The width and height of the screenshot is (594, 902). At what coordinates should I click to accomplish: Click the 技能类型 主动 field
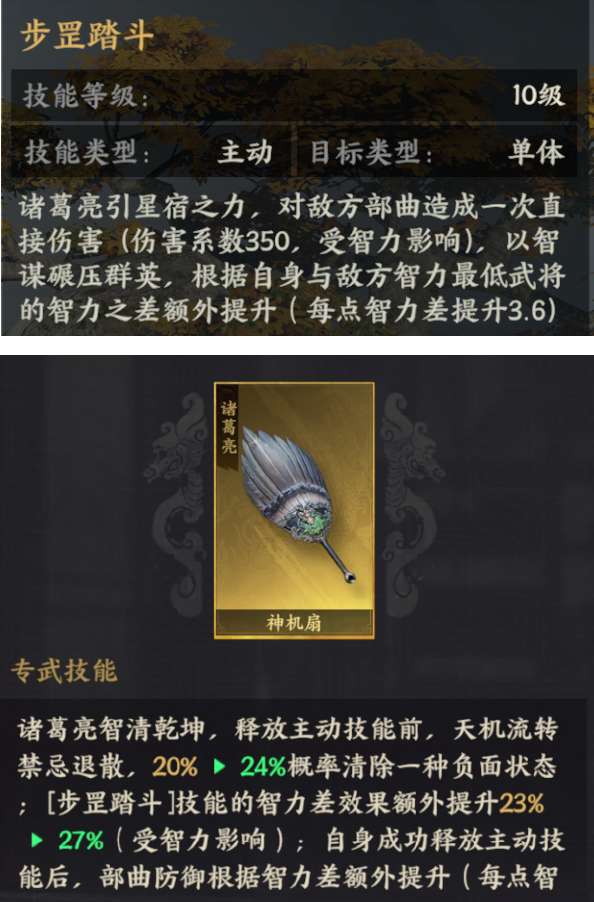point(151,152)
